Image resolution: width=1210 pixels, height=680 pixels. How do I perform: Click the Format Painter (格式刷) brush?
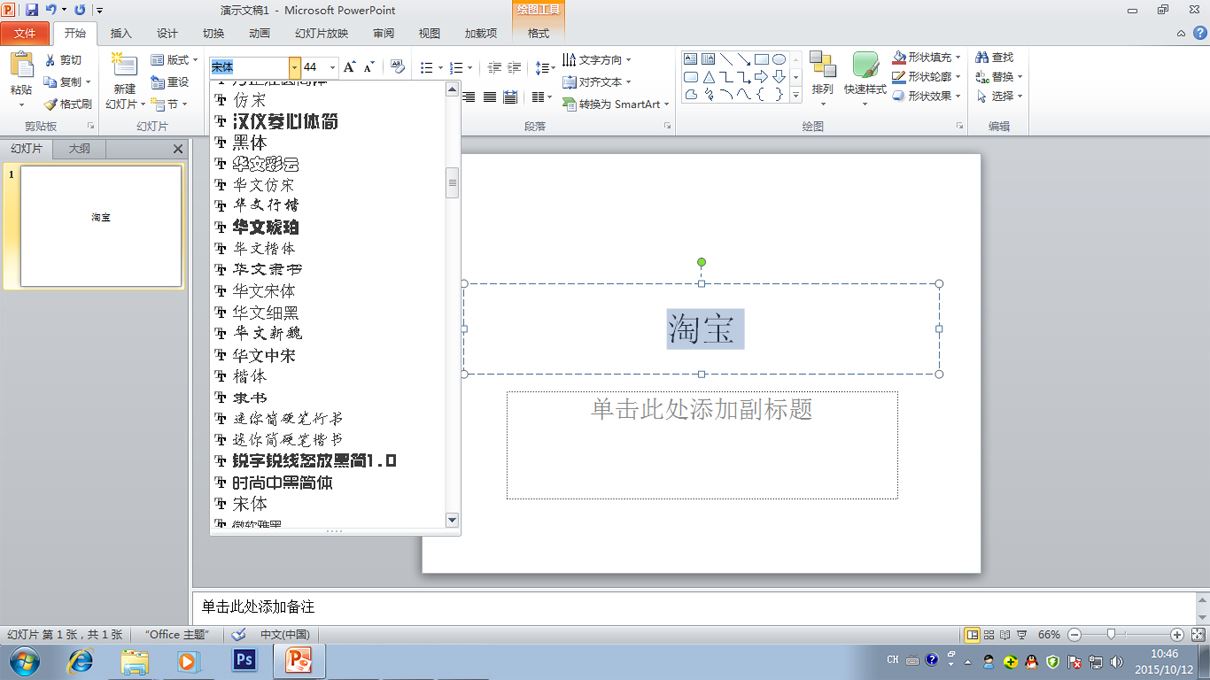[51, 104]
